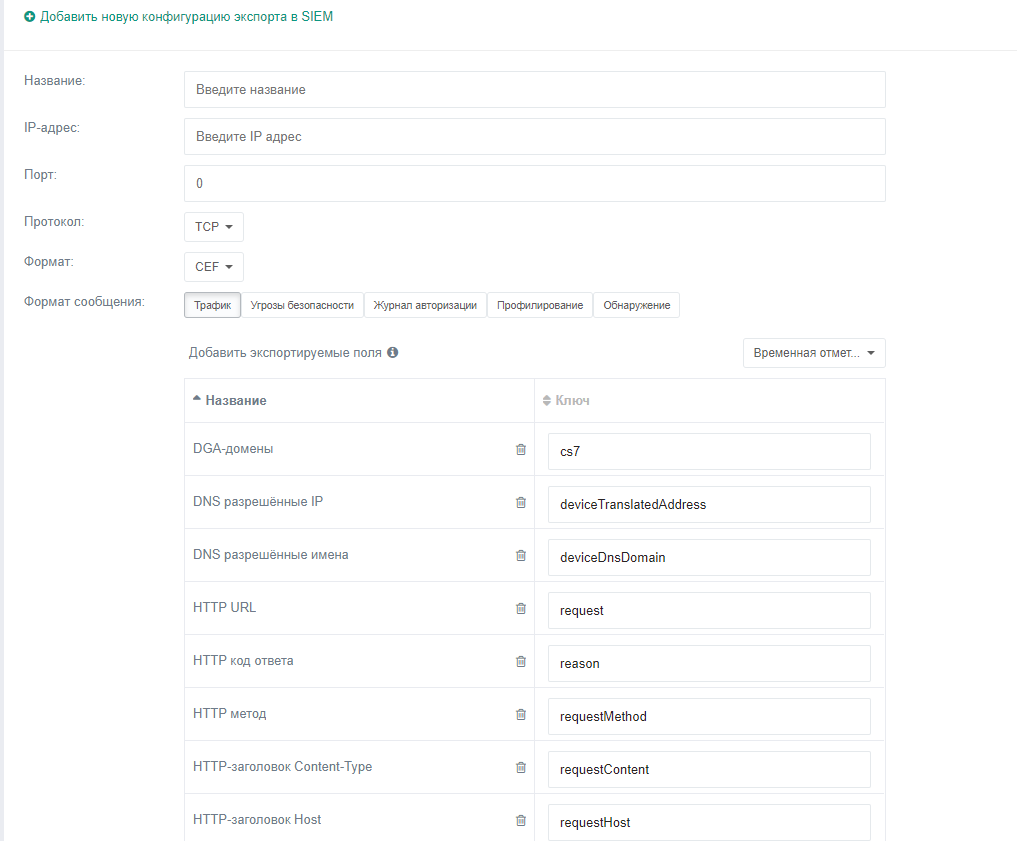
Task: Remove the HTTP метод field row
Action: (520, 715)
